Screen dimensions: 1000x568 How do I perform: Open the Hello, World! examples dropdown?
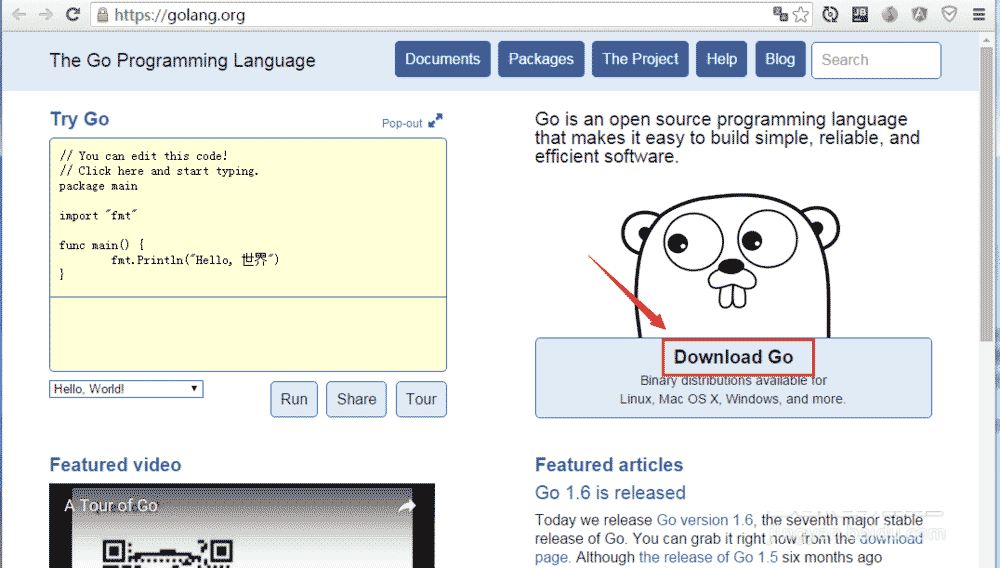pos(126,389)
